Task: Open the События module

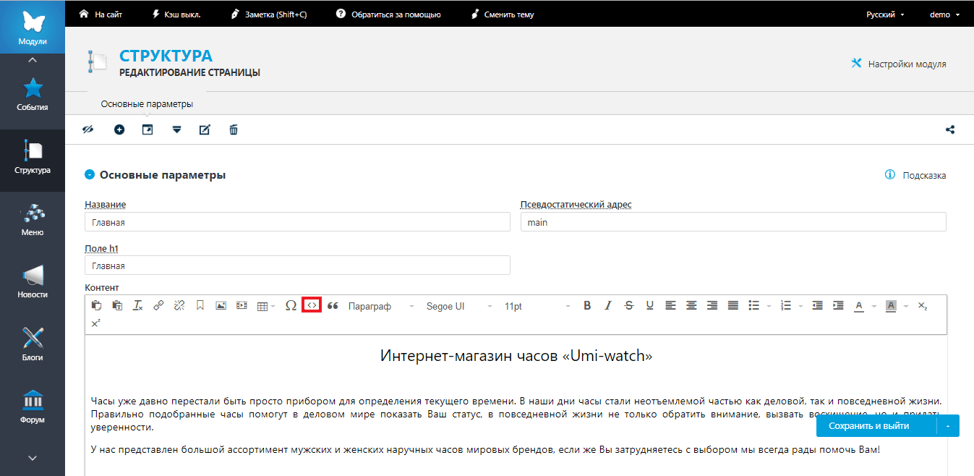Action: (x=32, y=95)
